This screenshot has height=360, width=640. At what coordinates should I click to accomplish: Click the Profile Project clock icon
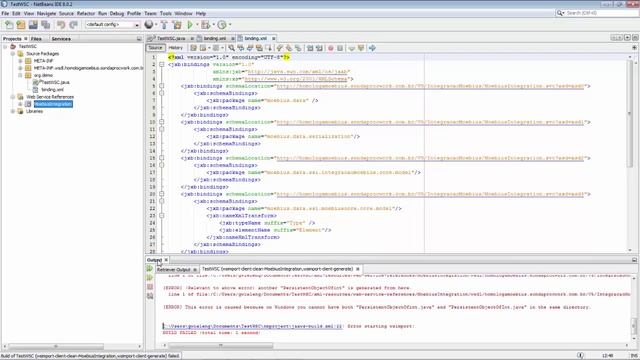[222, 25]
